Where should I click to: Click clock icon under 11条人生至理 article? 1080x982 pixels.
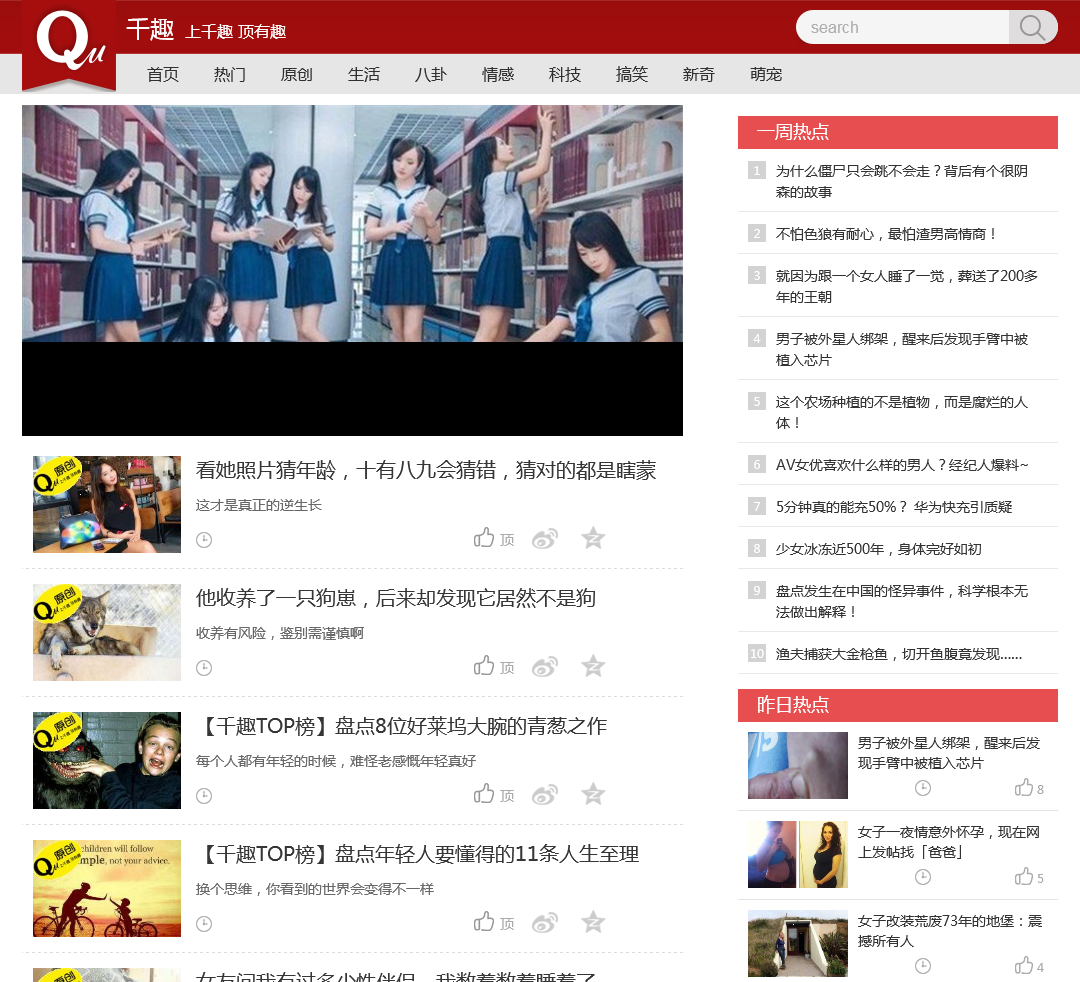tap(204, 924)
